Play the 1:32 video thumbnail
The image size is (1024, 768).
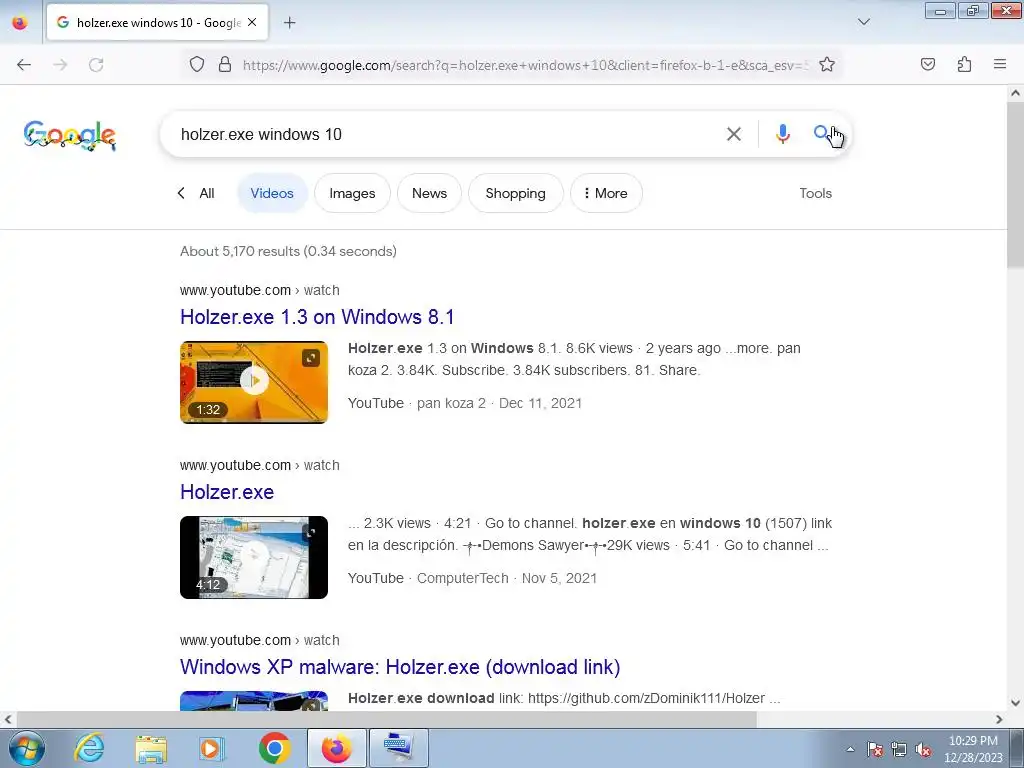click(x=254, y=382)
